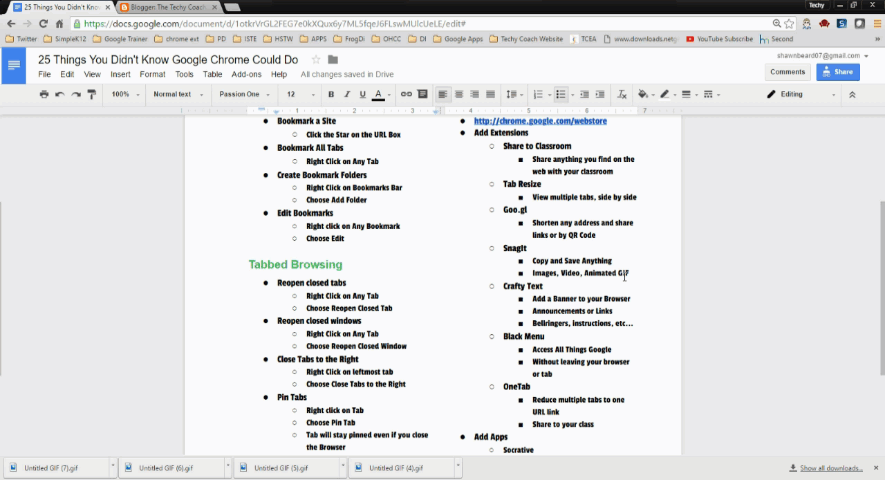
Task: Insert a link using toolbar icon
Action: [406, 94]
